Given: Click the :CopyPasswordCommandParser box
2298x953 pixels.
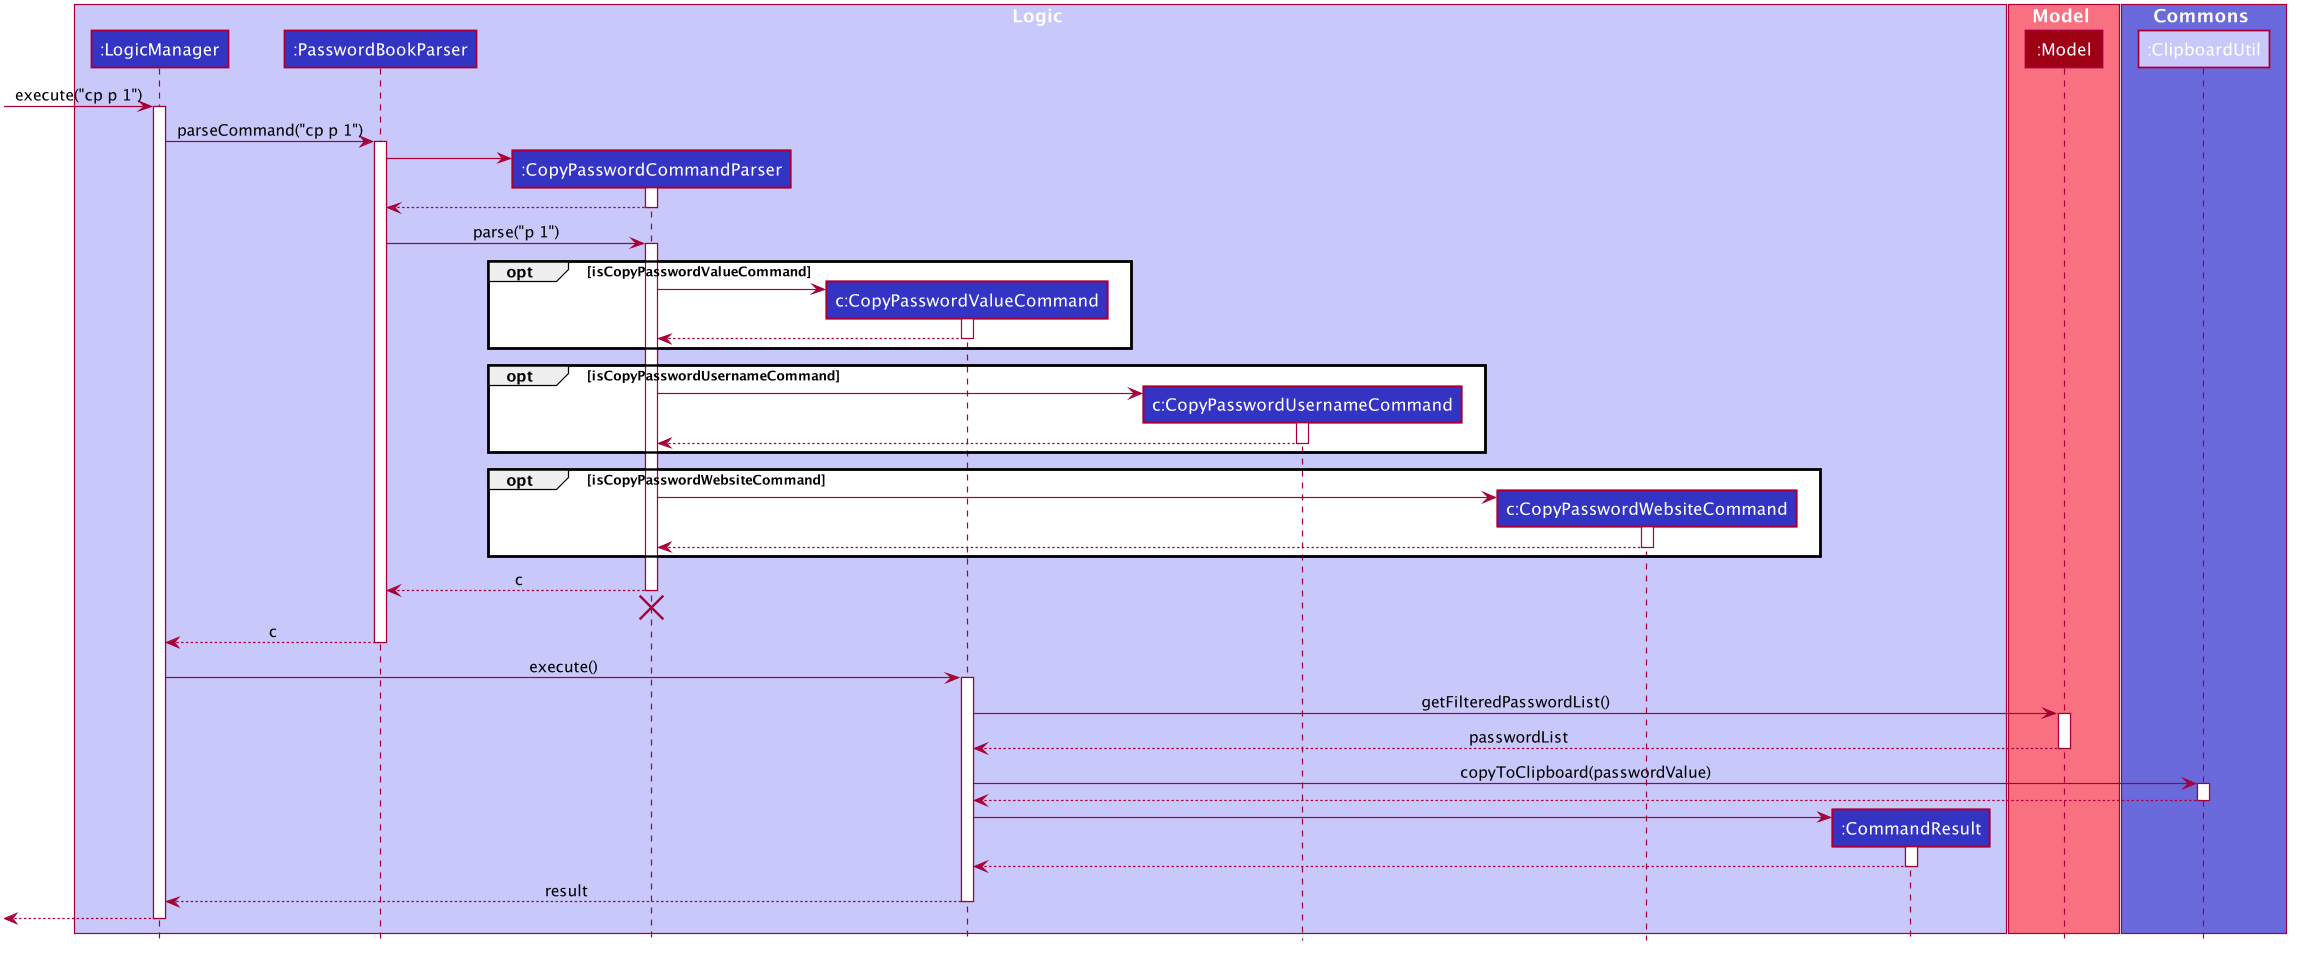Looking at the screenshot, I should [x=651, y=169].
